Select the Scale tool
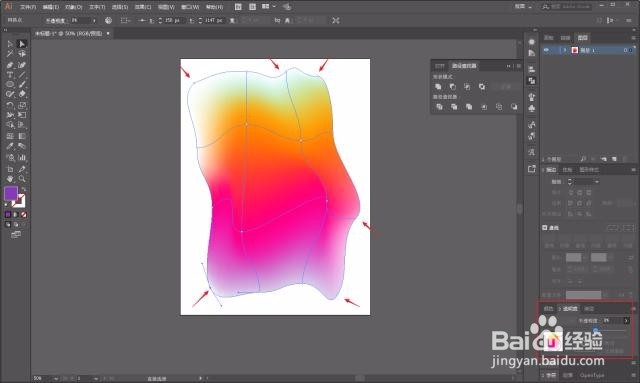Image resolution: width=640 pixels, height=383 pixels. pyautogui.click(x=22, y=105)
